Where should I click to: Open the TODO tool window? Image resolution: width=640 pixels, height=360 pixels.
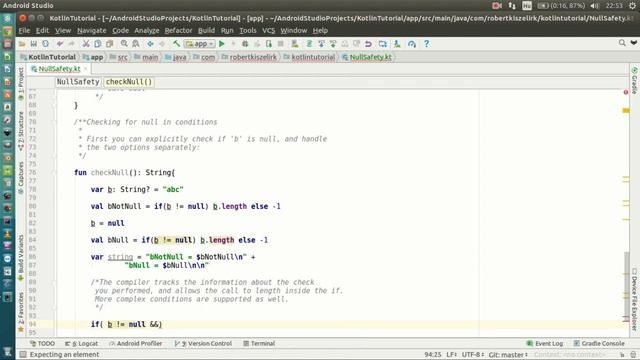coord(42,344)
